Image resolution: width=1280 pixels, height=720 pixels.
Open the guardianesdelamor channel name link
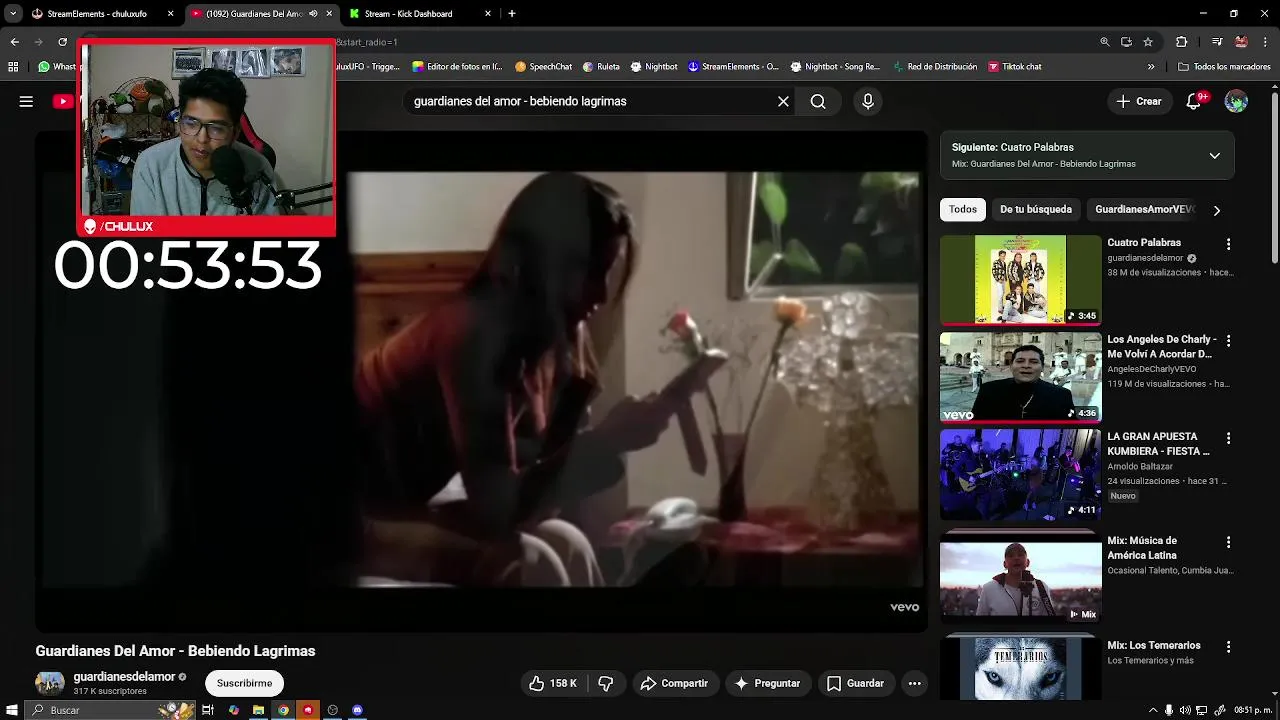point(124,677)
